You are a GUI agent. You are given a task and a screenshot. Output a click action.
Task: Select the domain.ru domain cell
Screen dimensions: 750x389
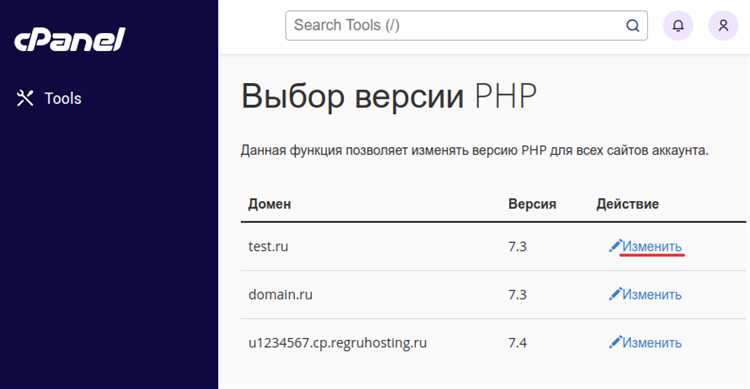pyautogui.click(x=280, y=294)
